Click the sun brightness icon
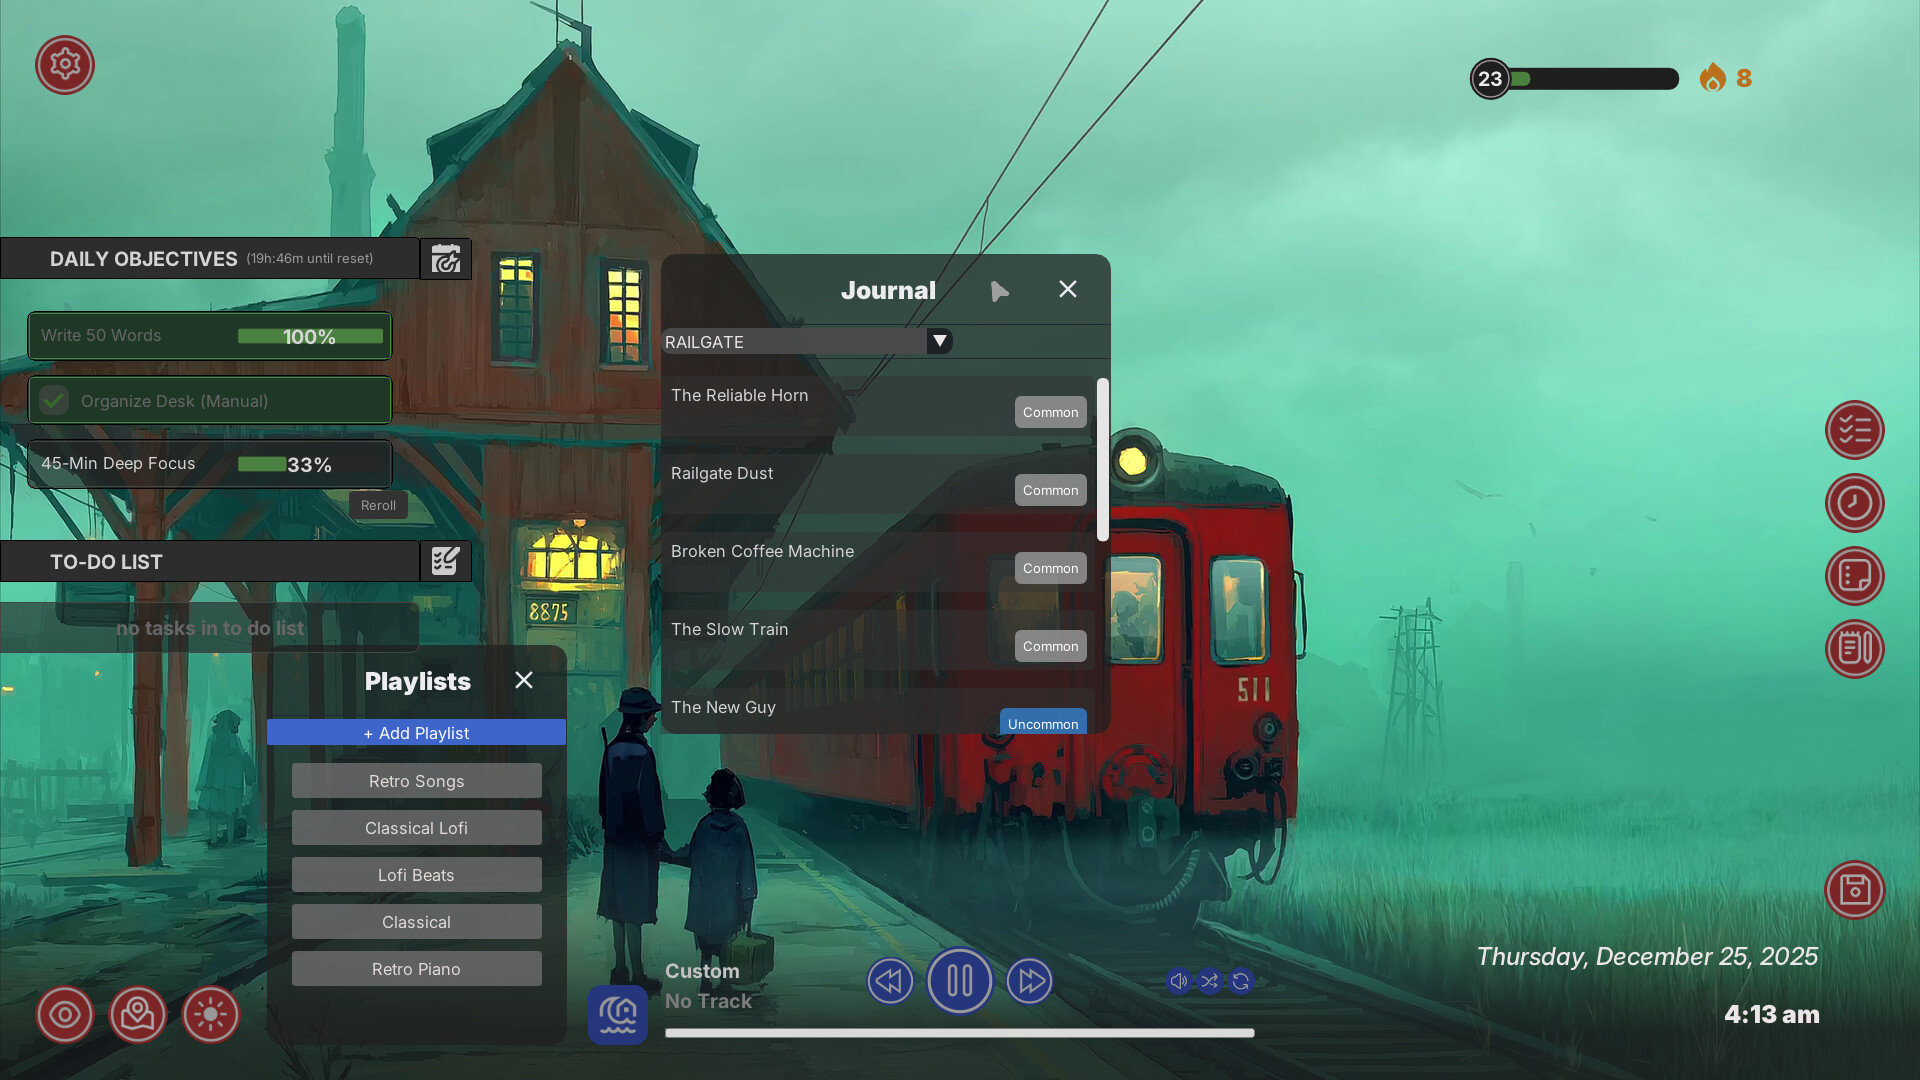This screenshot has height=1080, width=1920. coord(211,1014)
